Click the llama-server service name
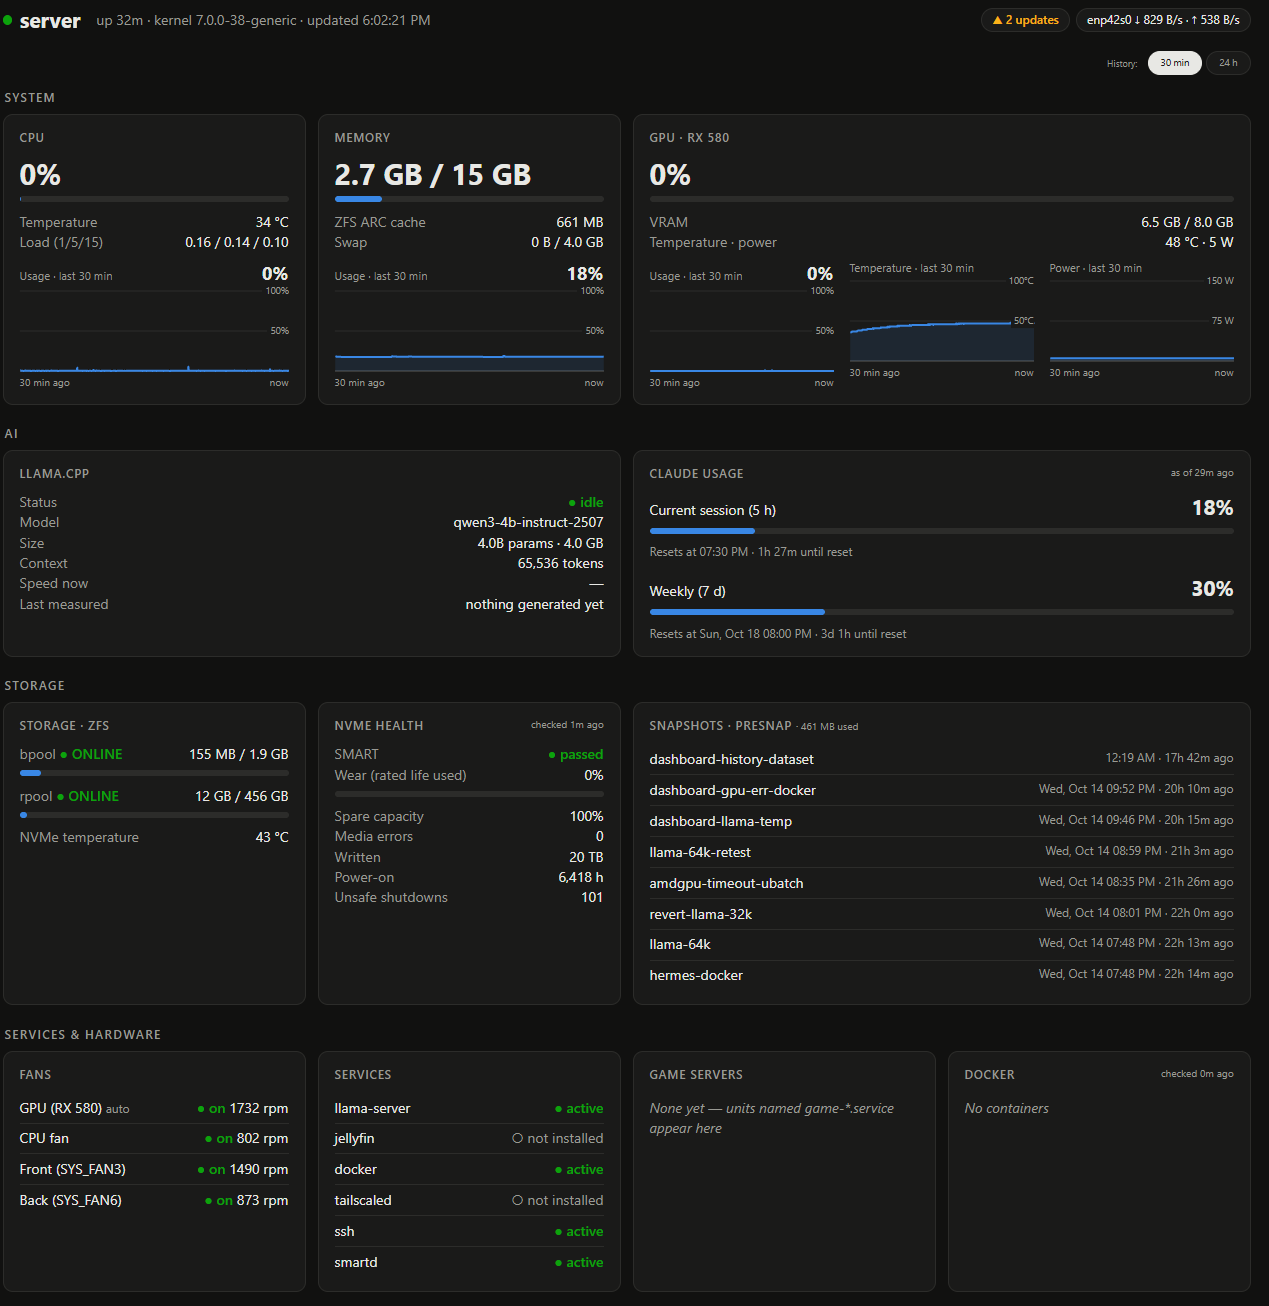This screenshot has height=1306, width=1269. click(x=372, y=1109)
